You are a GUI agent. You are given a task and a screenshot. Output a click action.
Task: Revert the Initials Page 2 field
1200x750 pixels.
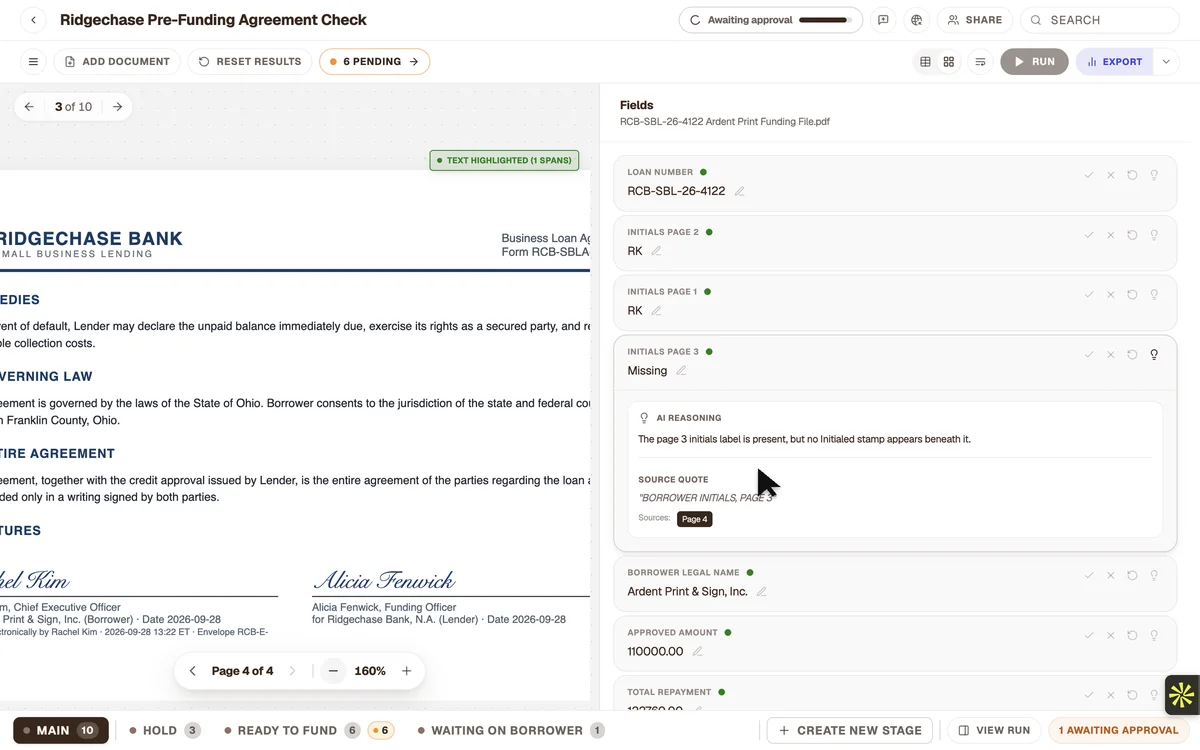coord(1132,235)
